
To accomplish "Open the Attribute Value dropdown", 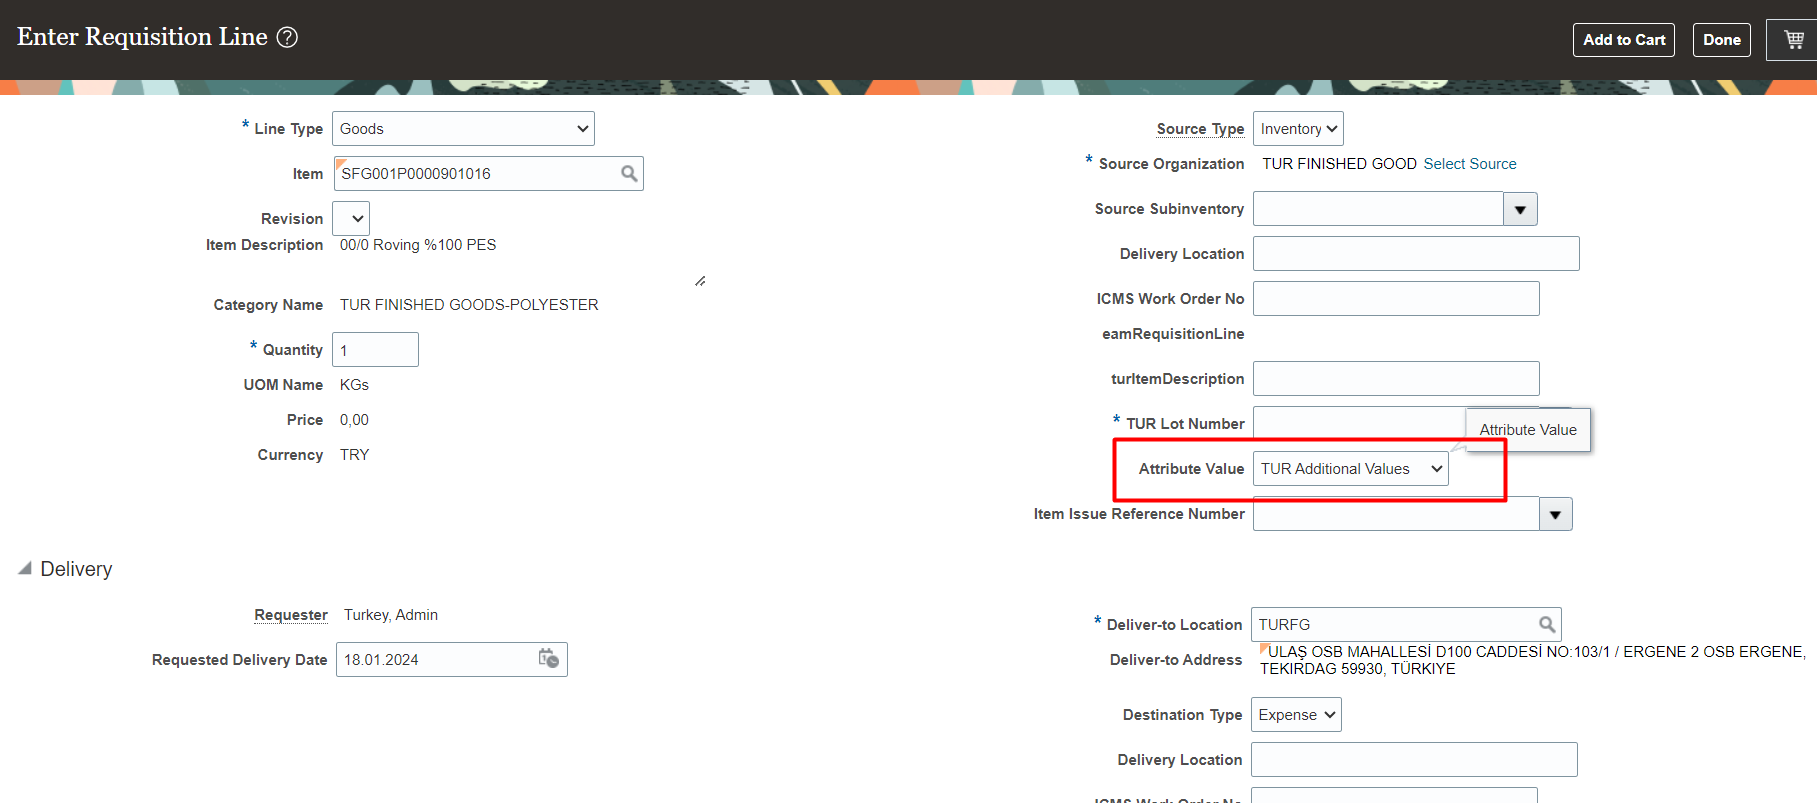I will 1350,469.
